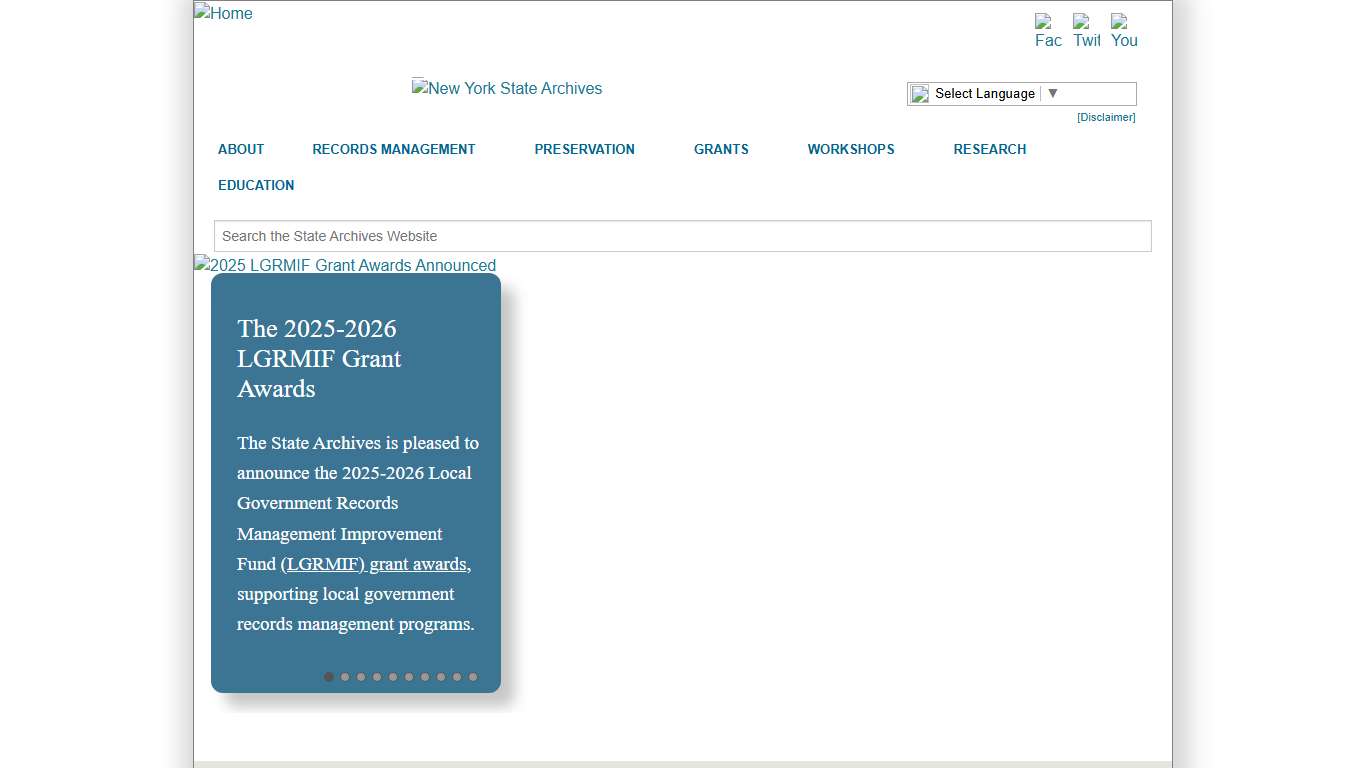Open the New York State Archives logo
The image size is (1366, 768).
[x=507, y=88]
